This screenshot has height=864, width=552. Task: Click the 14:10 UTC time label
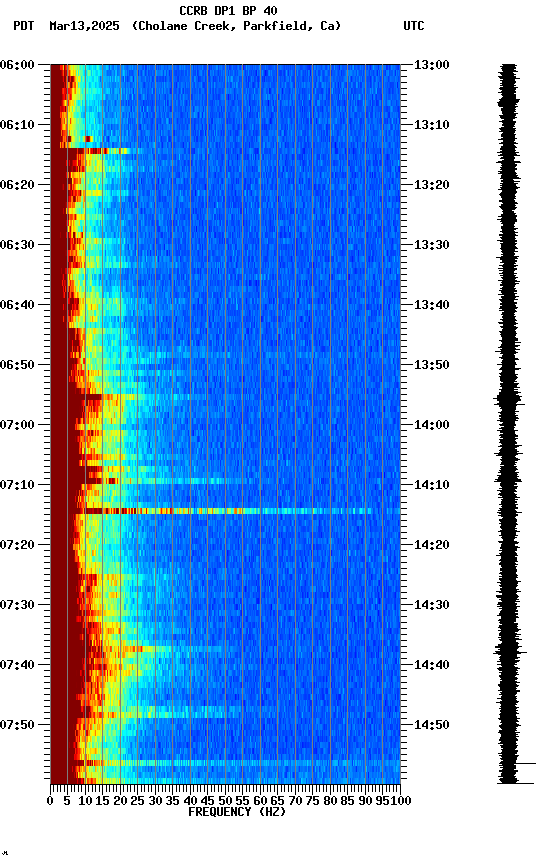[x=432, y=485]
